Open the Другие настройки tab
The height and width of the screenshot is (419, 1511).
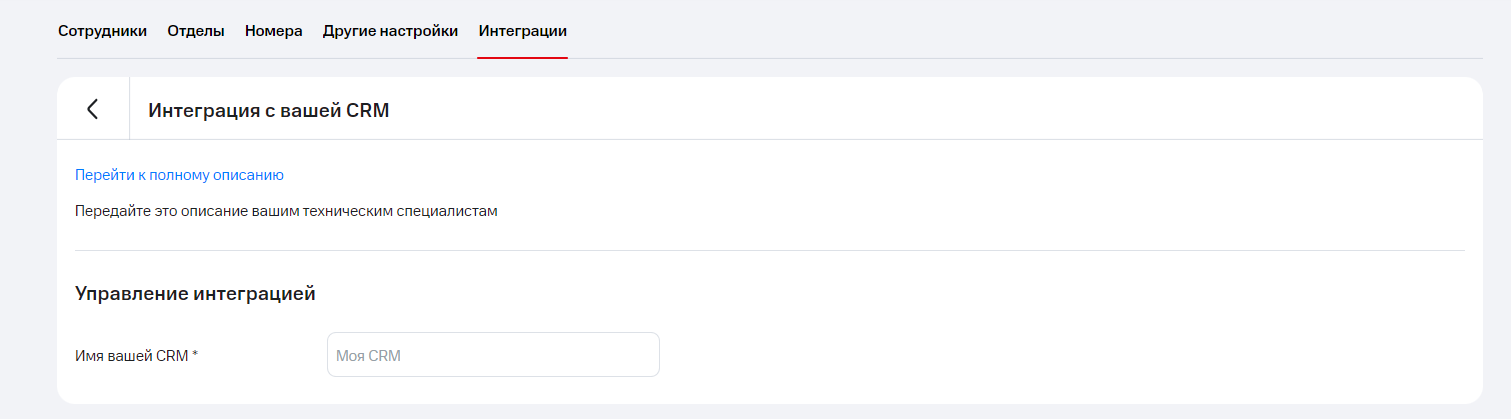tap(390, 31)
